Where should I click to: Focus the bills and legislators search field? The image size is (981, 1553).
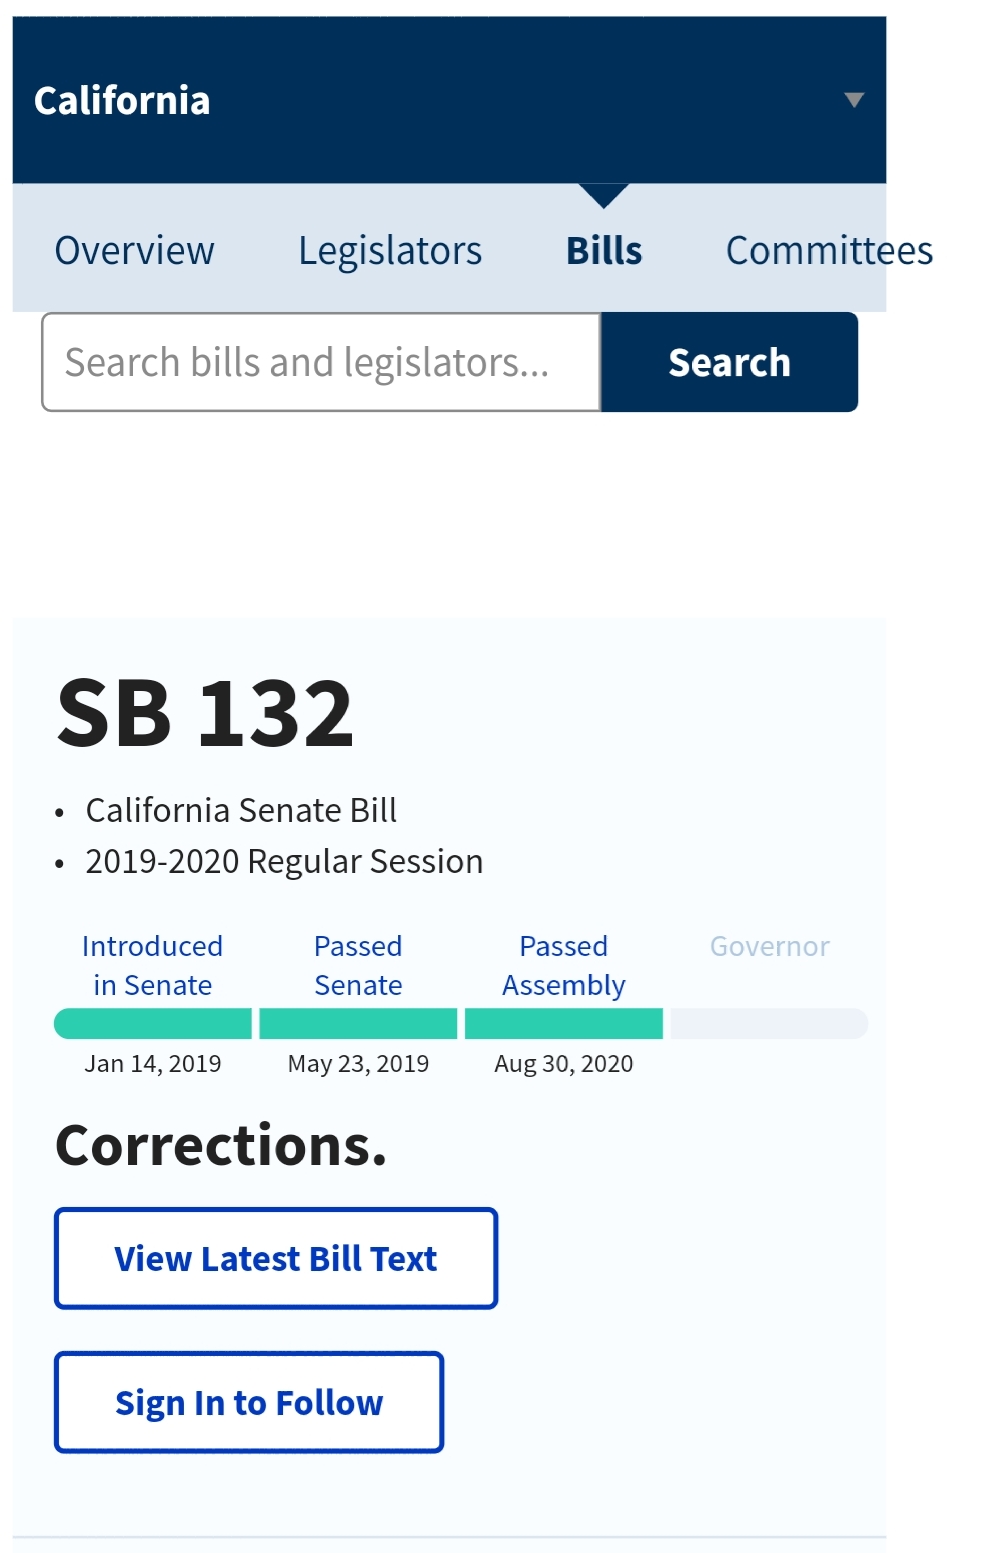pos(321,362)
